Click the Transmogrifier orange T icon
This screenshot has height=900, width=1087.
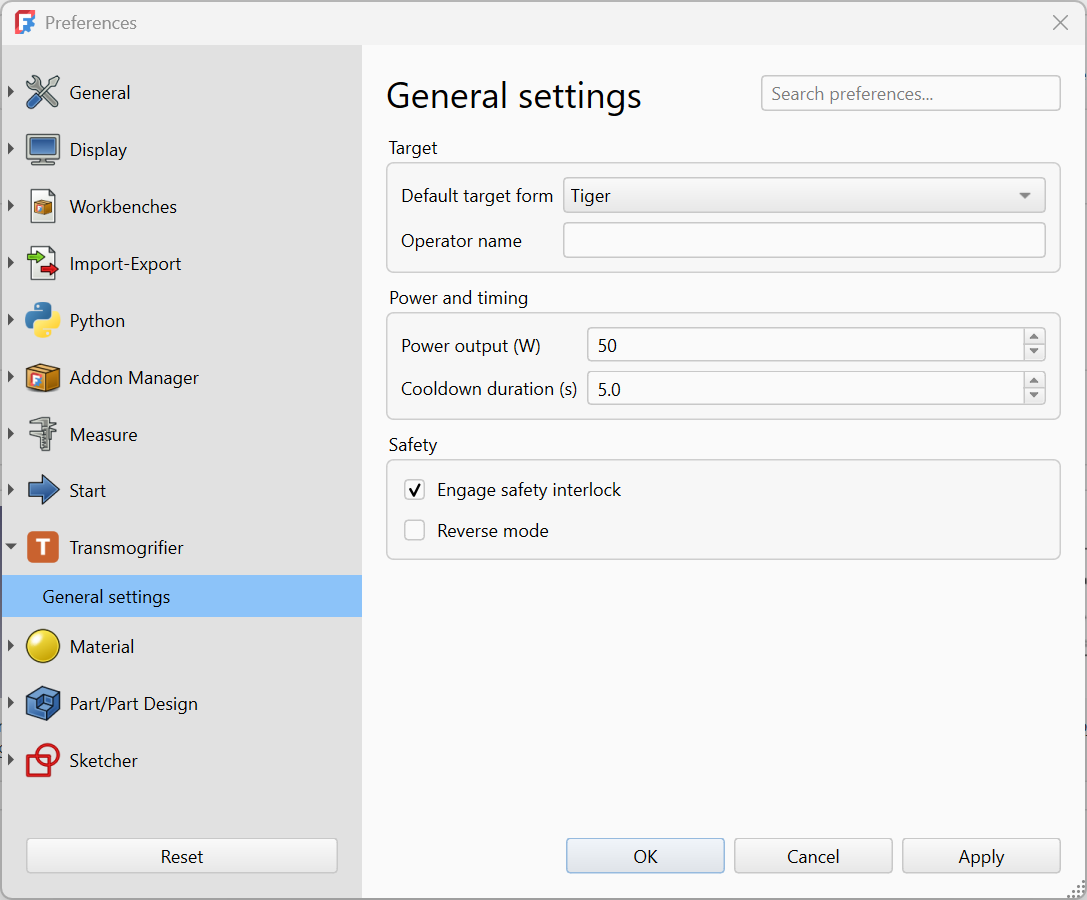point(42,547)
